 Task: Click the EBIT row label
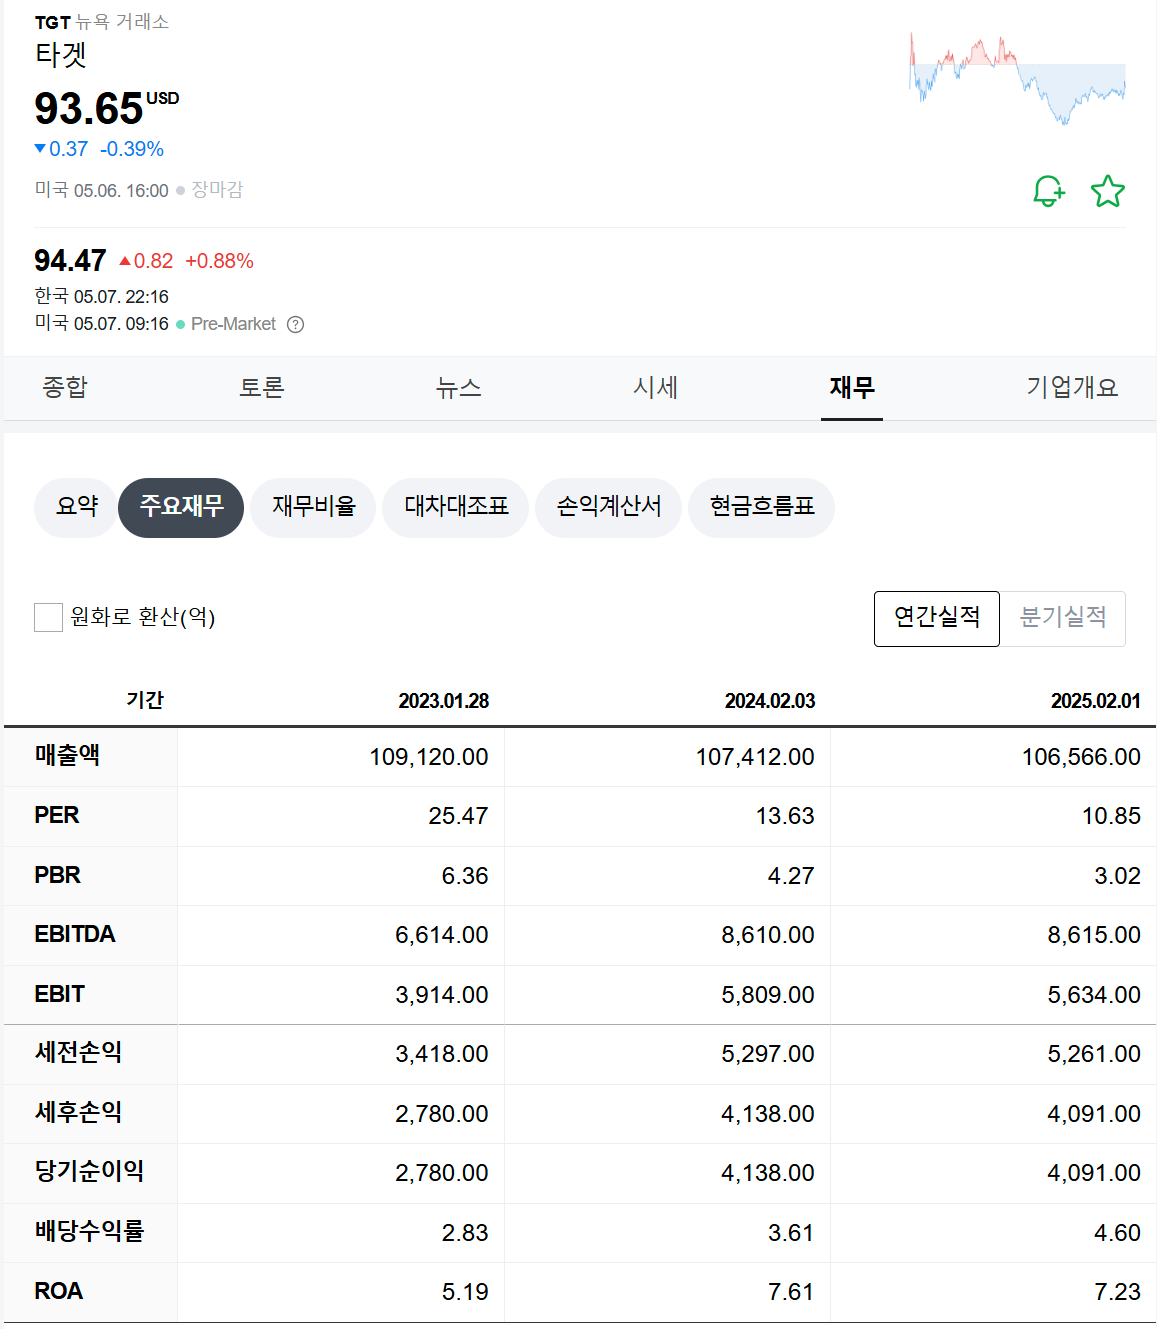60,995
